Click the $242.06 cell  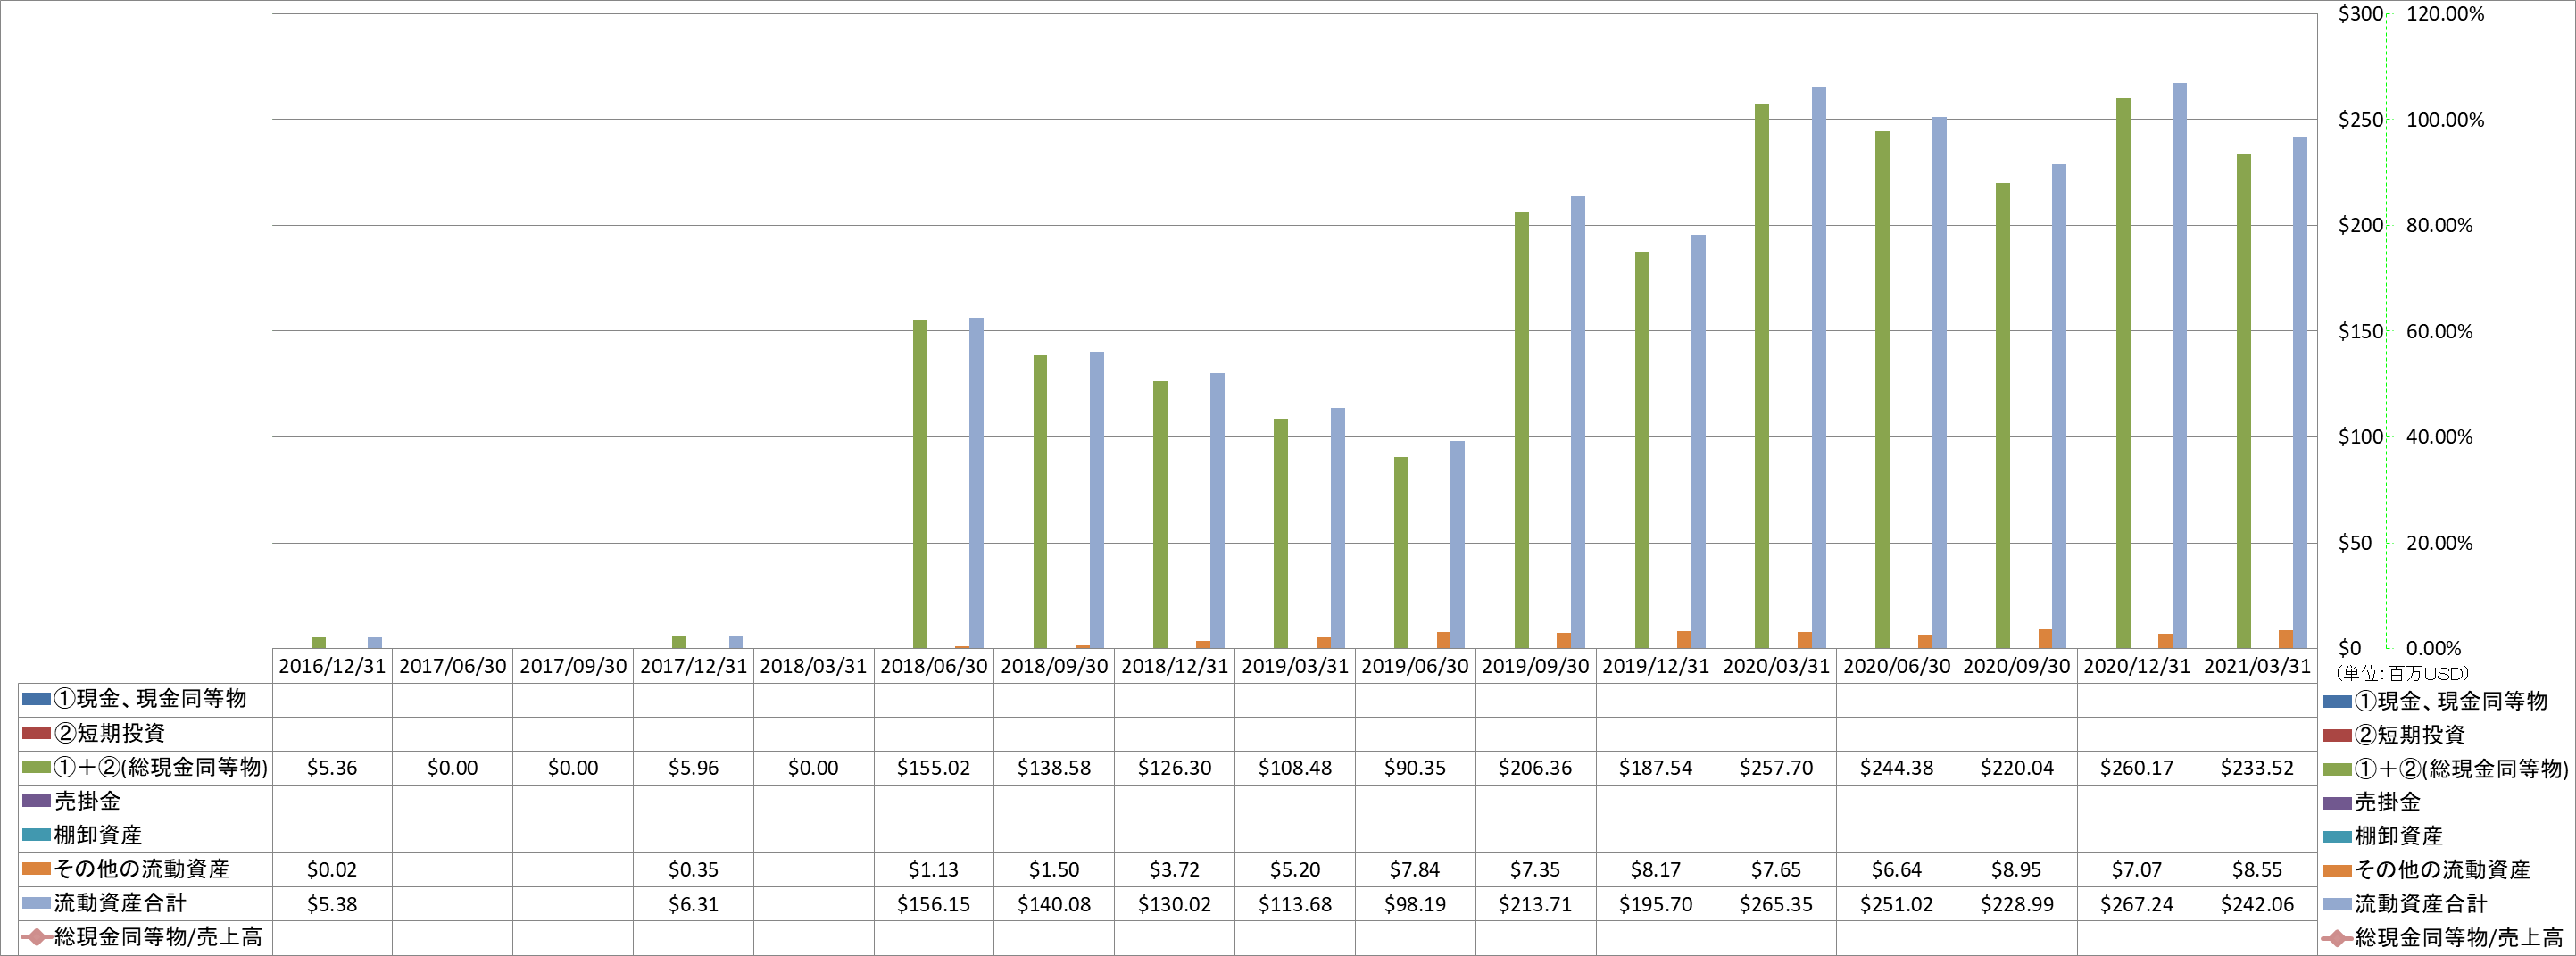2257,904
